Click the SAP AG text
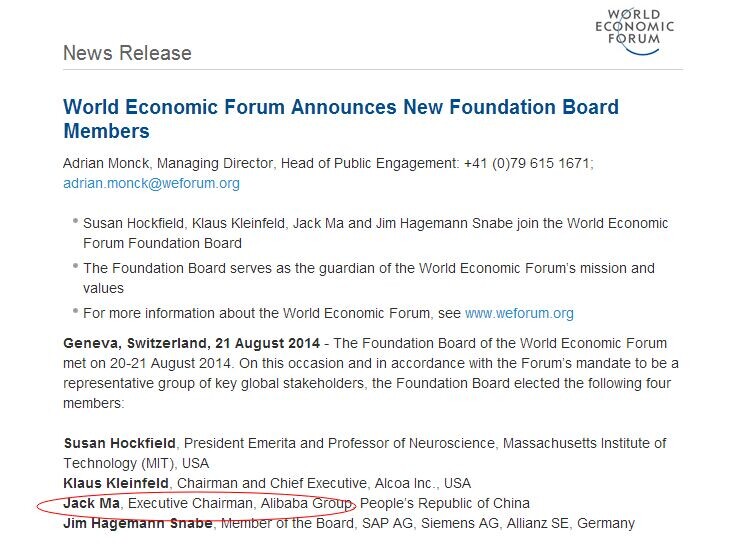 (x=387, y=523)
